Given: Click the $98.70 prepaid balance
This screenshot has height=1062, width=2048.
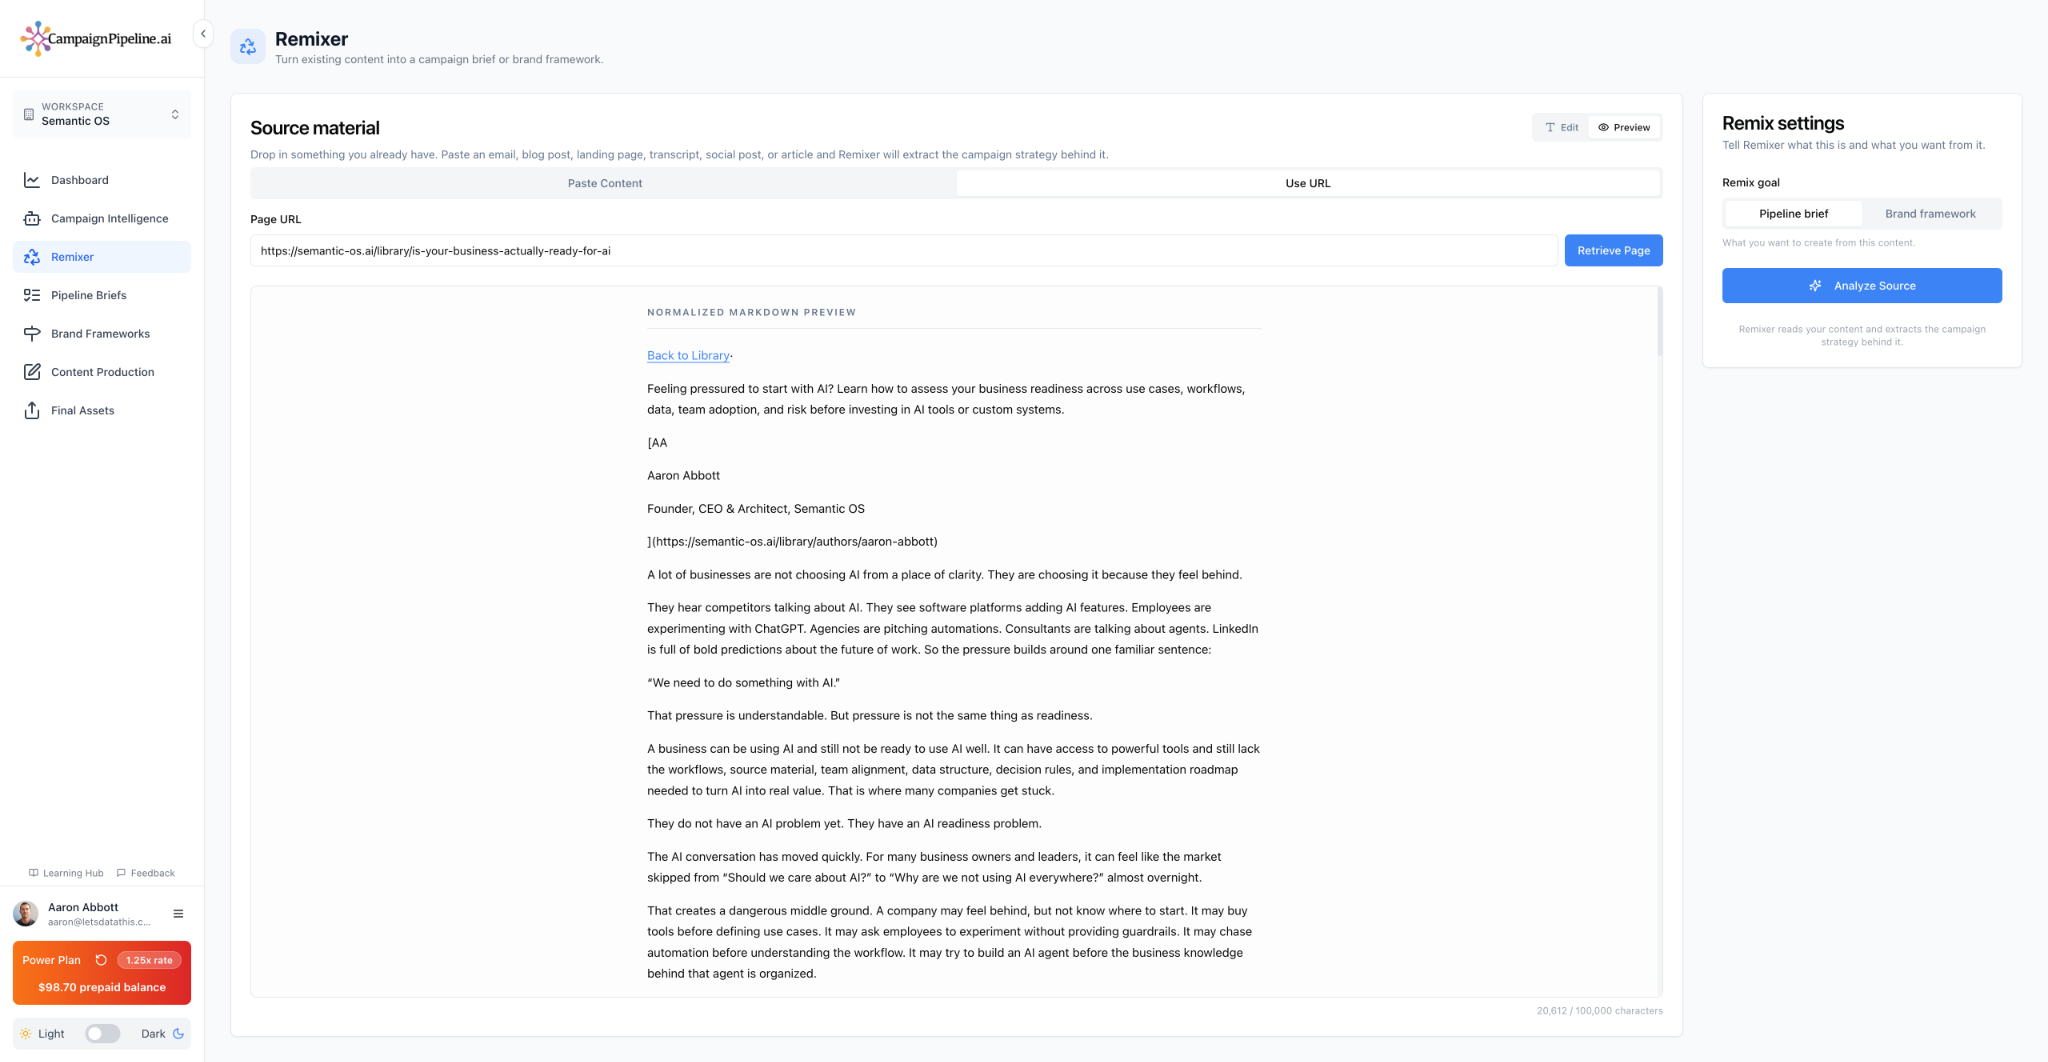Looking at the screenshot, I should (x=102, y=987).
